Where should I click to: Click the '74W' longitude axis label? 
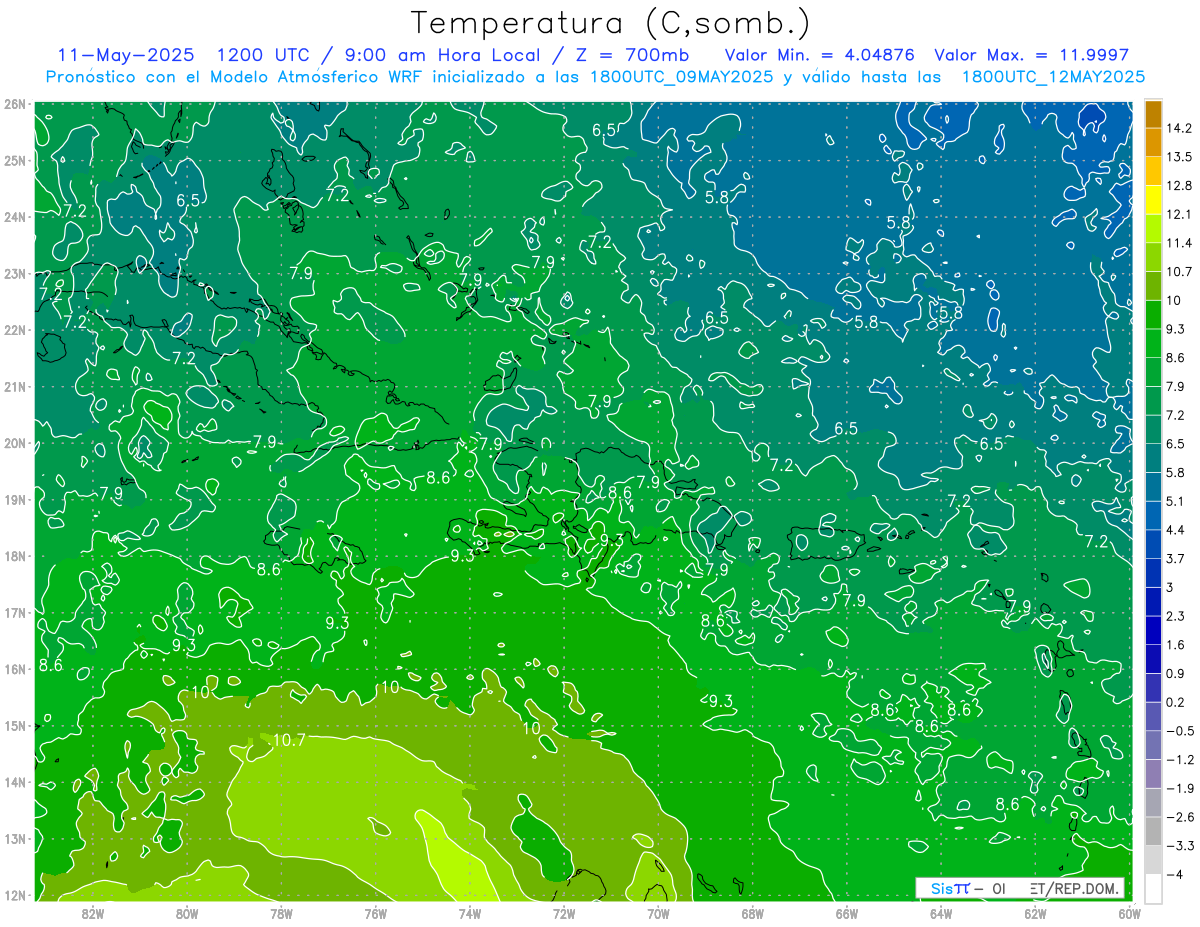click(469, 913)
